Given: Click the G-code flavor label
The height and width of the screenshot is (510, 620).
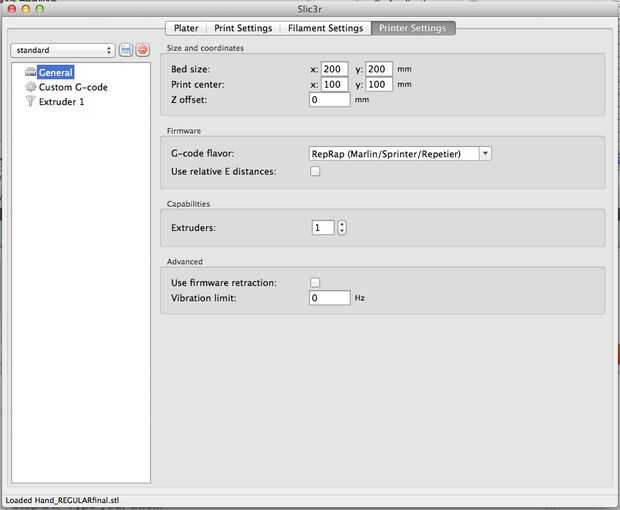Looking at the screenshot, I should [x=202, y=153].
